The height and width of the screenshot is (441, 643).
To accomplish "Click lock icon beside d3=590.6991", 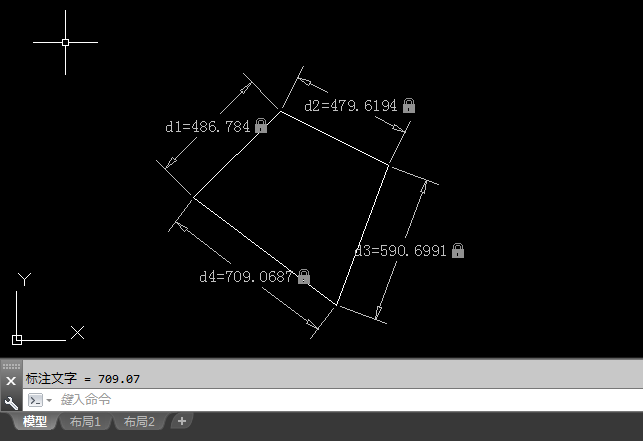I will click(x=458, y=250).
